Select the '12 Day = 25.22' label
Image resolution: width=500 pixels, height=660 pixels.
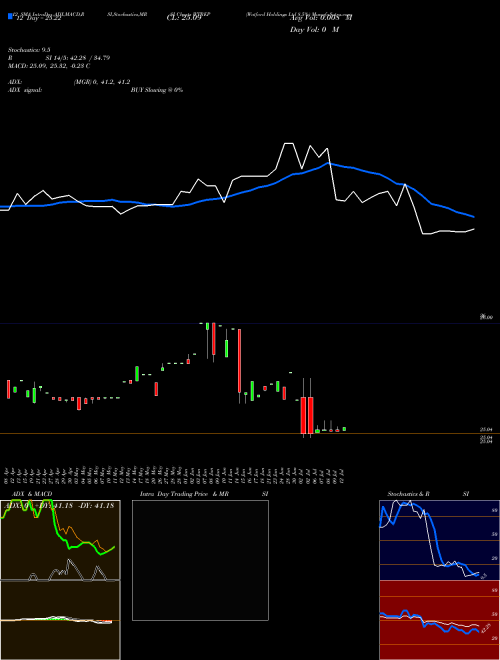click(39, 18)
